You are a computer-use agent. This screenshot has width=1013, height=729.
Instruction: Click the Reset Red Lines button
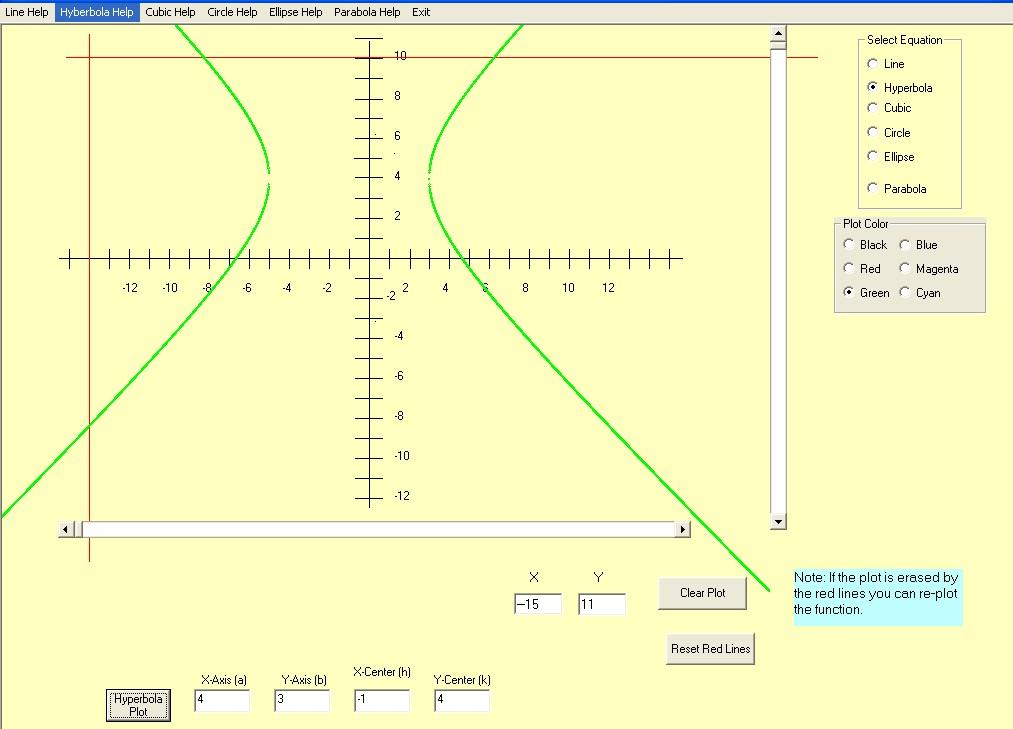[711, 649]
